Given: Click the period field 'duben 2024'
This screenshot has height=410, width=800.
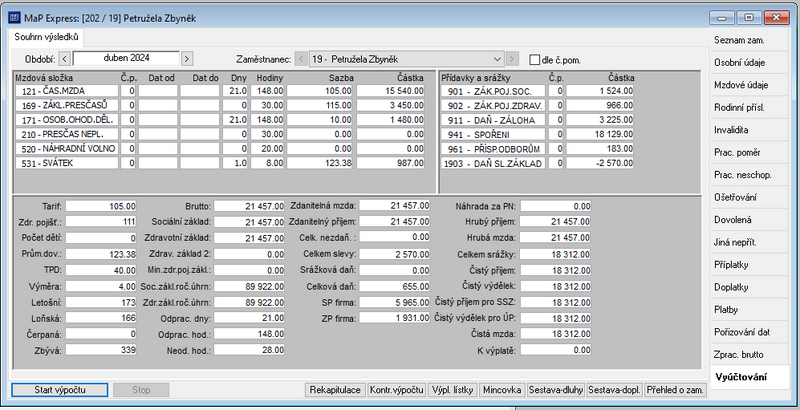Looking at the screenshot, I should [x=126, y=58].
